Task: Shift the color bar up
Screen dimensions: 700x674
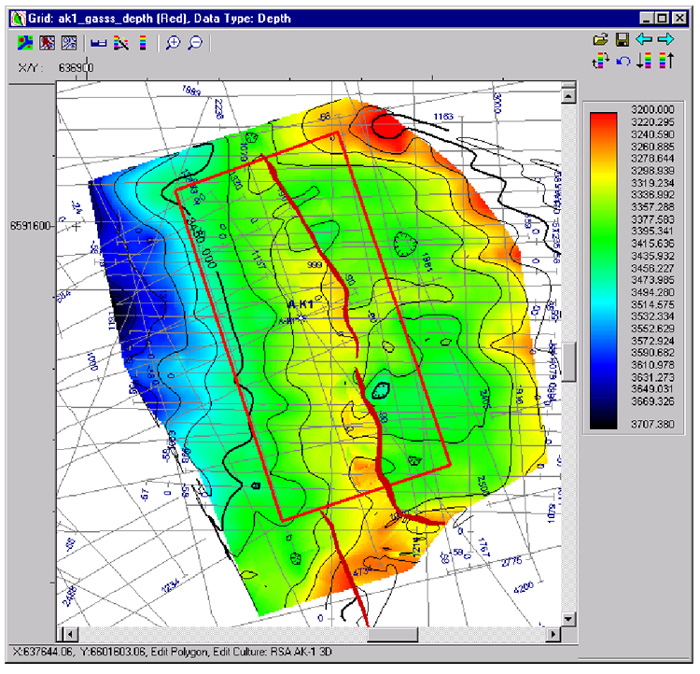Action: click(x=666, y=61)
